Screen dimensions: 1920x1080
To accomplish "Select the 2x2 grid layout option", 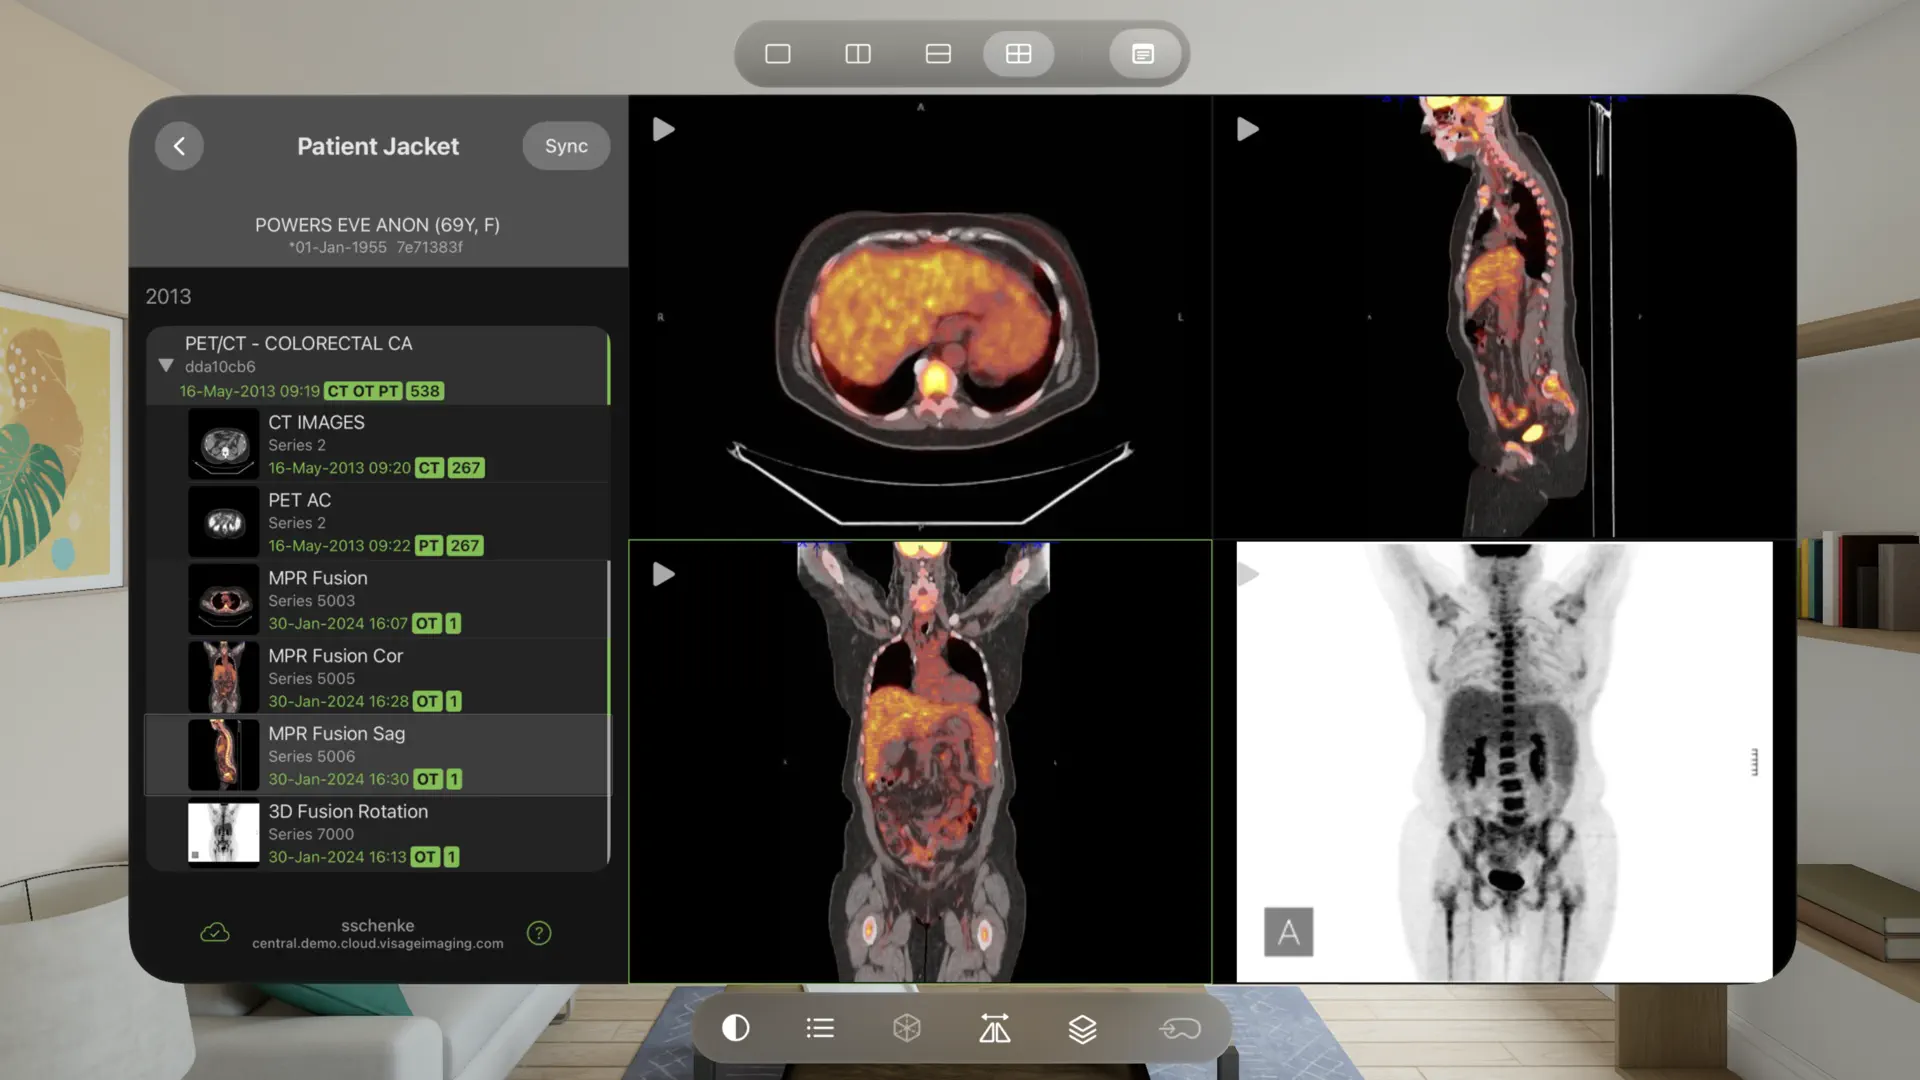I will (x=1018, y=53).
